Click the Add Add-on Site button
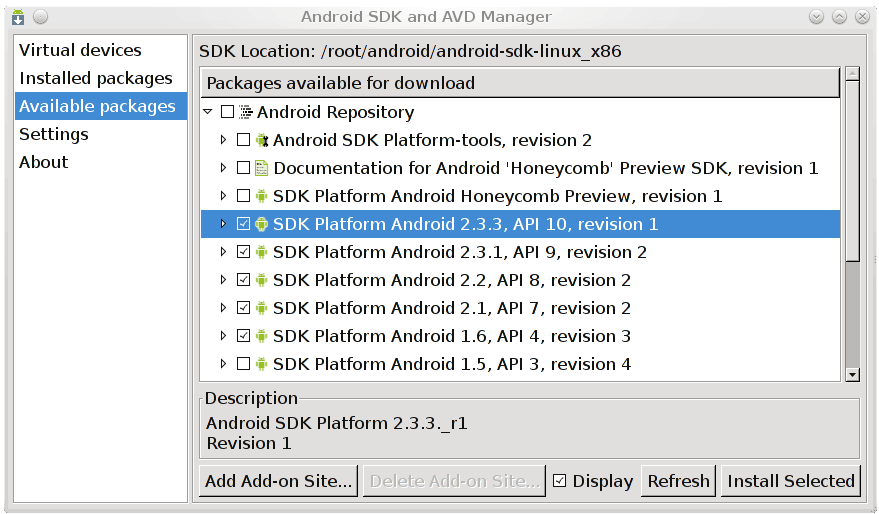This screenshot has width=879, height=514. pyautogui.click(x=278, y=481)
